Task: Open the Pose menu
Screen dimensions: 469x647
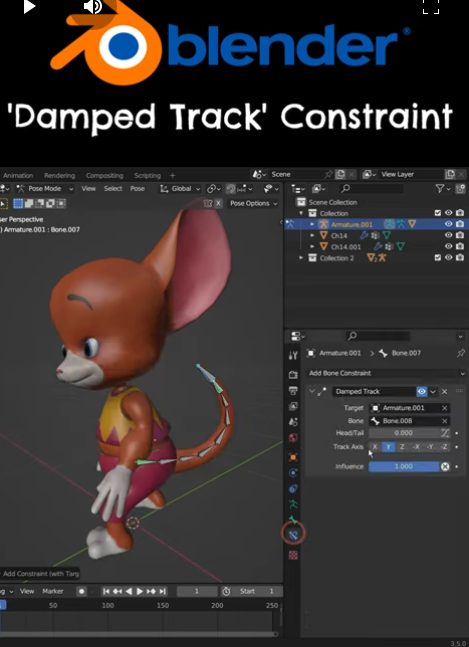Action: pos(137,189)
